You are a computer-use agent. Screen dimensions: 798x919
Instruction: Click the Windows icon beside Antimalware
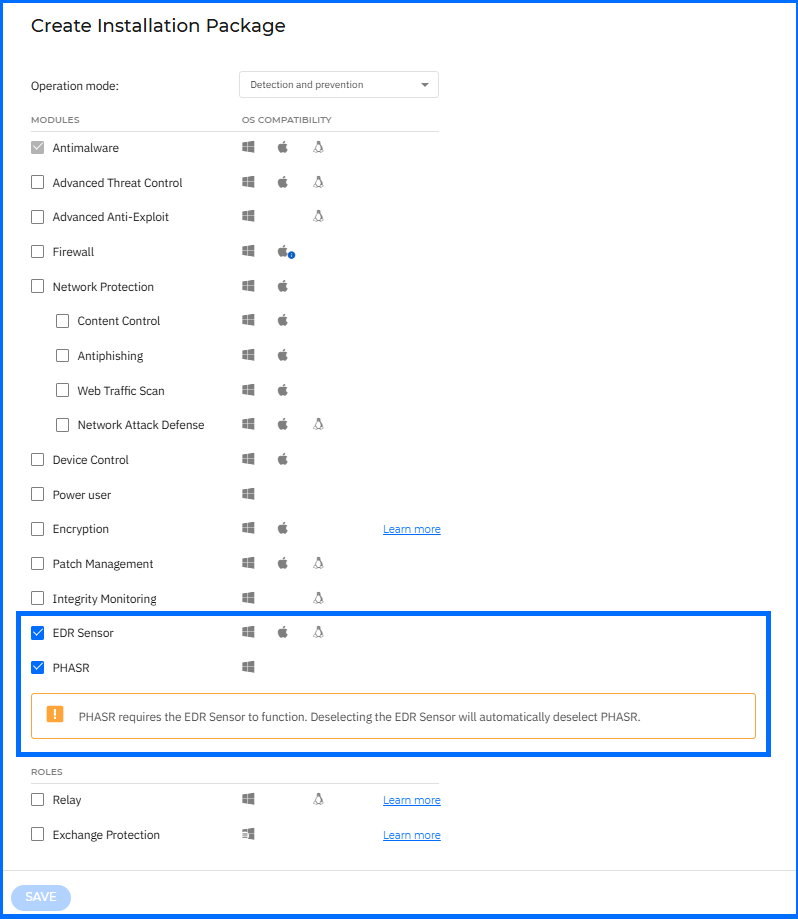pos(248,148)
